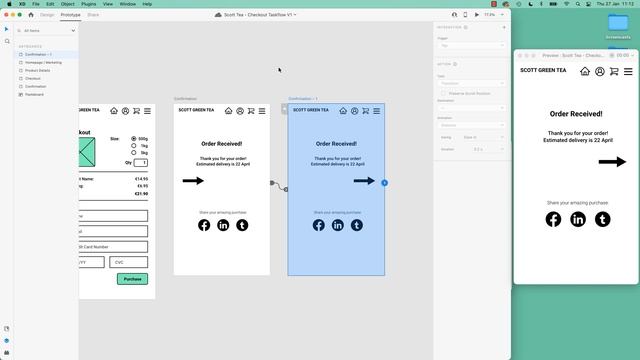The width and height of the screenshot is (640, 360).
Task: Click the cart icon in Confirmation artboard
Action: coord(251,111)
